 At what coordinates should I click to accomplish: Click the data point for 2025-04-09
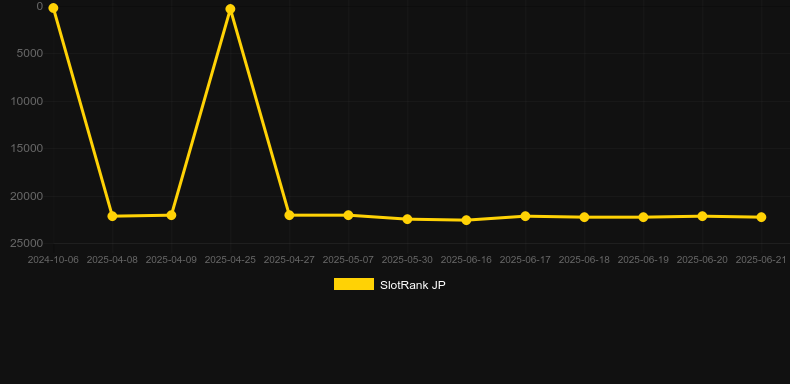(x=171, y=215)
